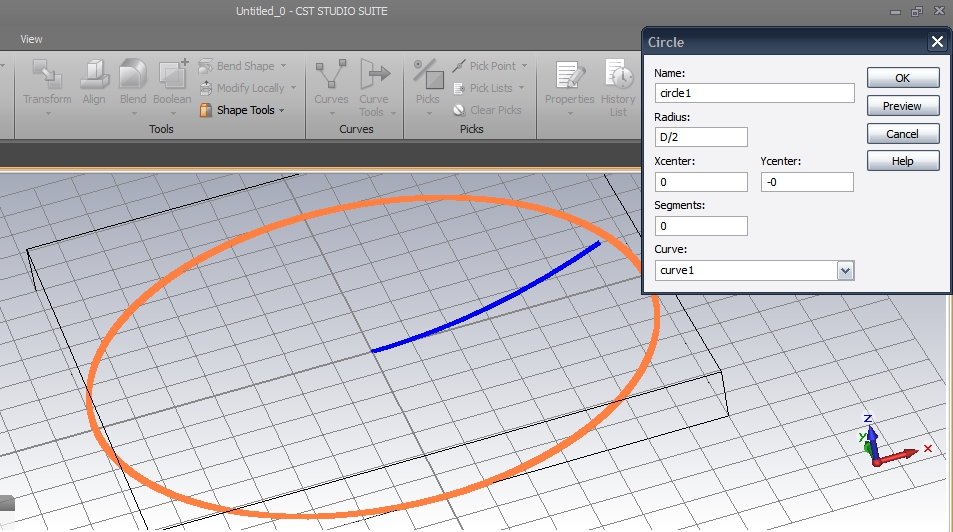Viewport: 953px width, 532px height.
Task: Click the Curve Tools icon
Action: pyautogui.click(x=374, y=76)
